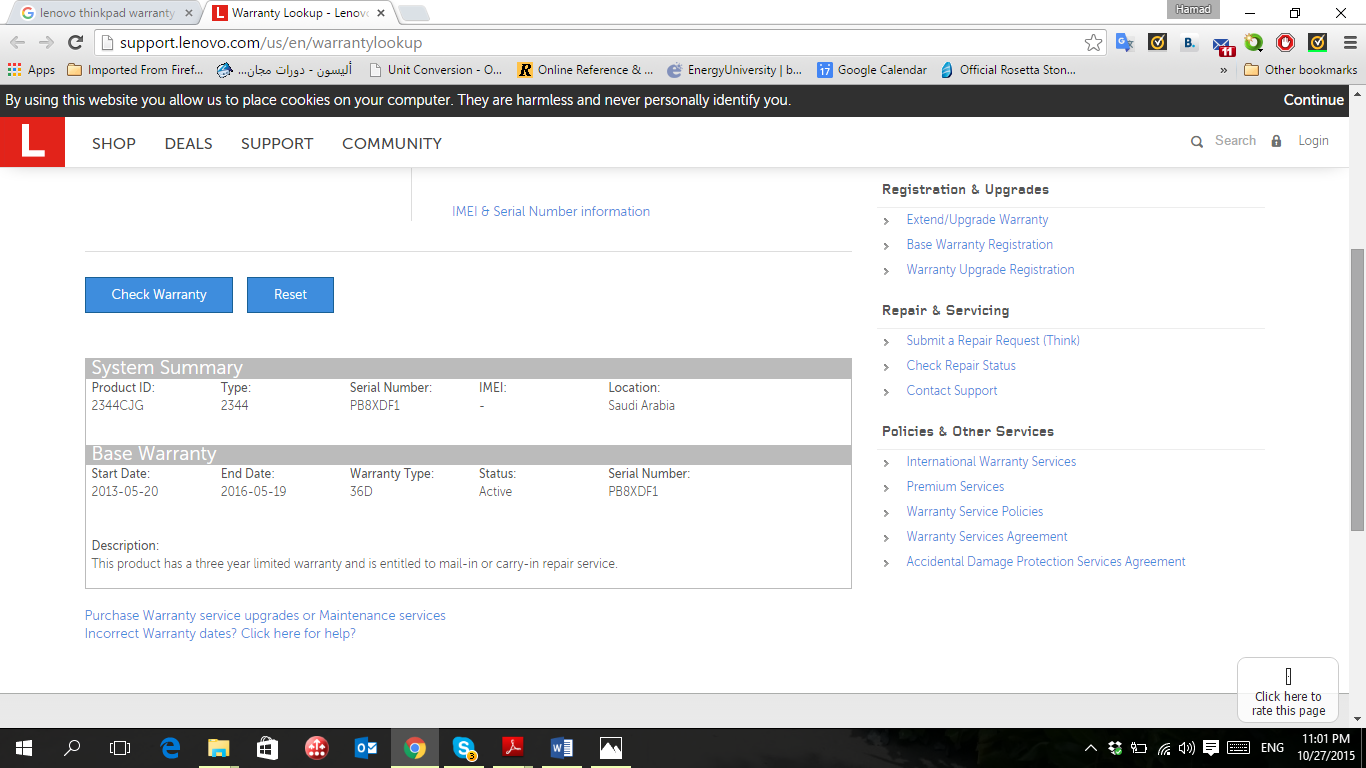
Task: Reload the page with the refresh icon
Action: 75,43
